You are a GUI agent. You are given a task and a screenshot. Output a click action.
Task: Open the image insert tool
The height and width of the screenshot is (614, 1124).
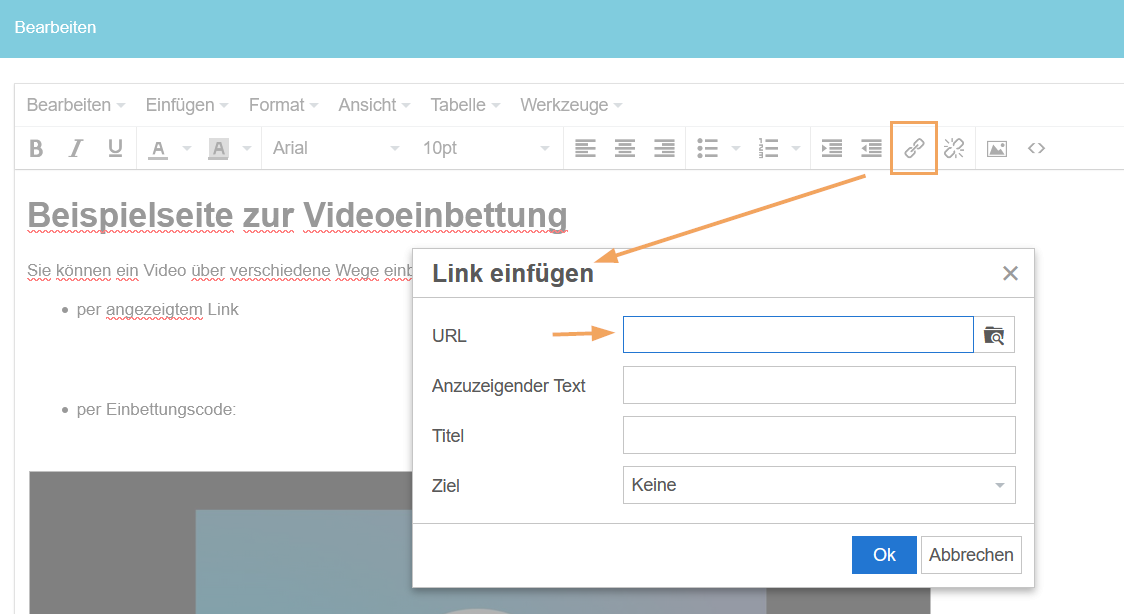(x=996, y=148)
